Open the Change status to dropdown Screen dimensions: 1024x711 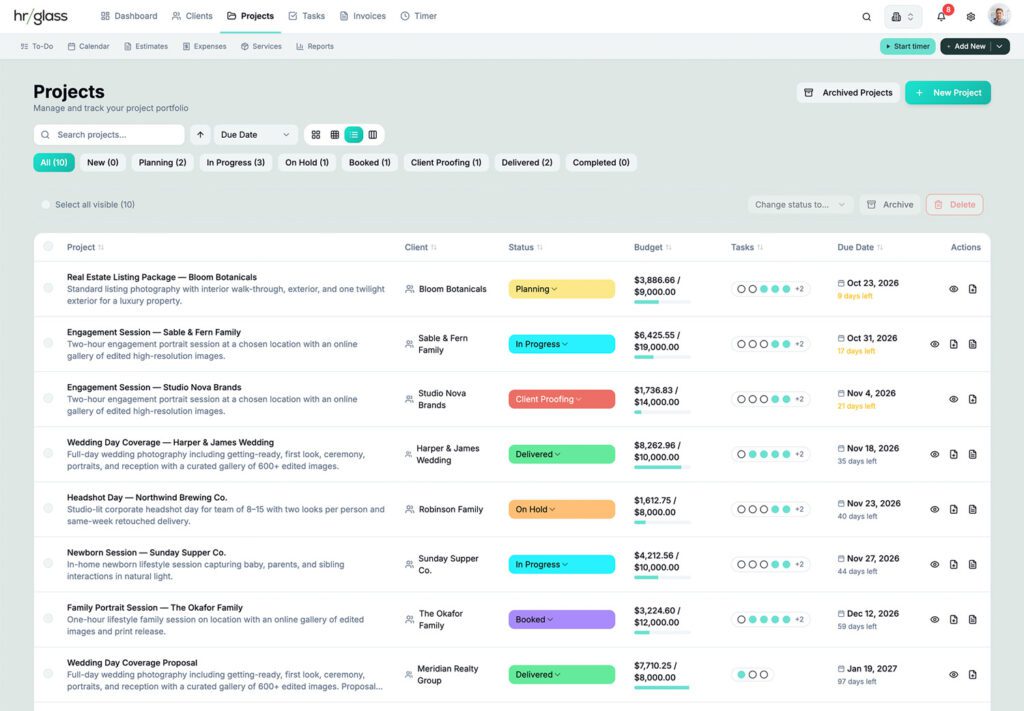coord(800,205)
